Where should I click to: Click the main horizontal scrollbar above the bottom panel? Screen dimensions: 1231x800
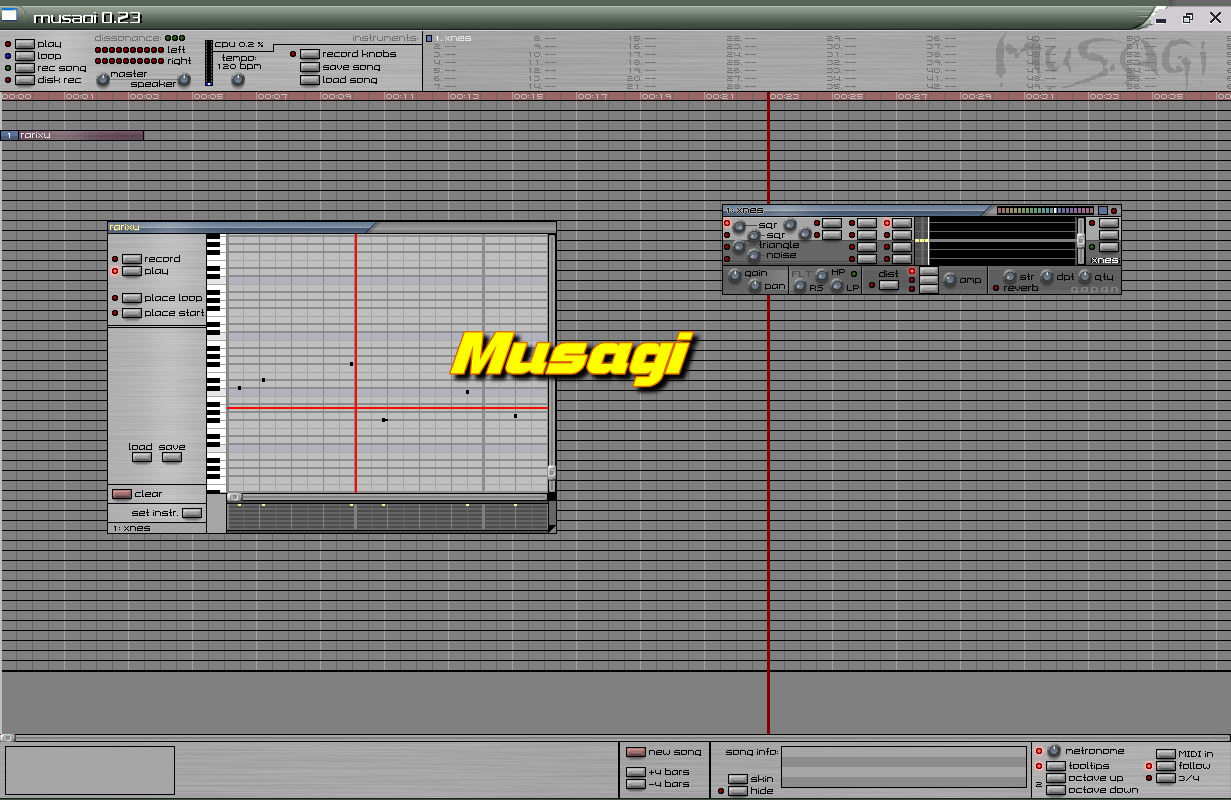[615, 738]
